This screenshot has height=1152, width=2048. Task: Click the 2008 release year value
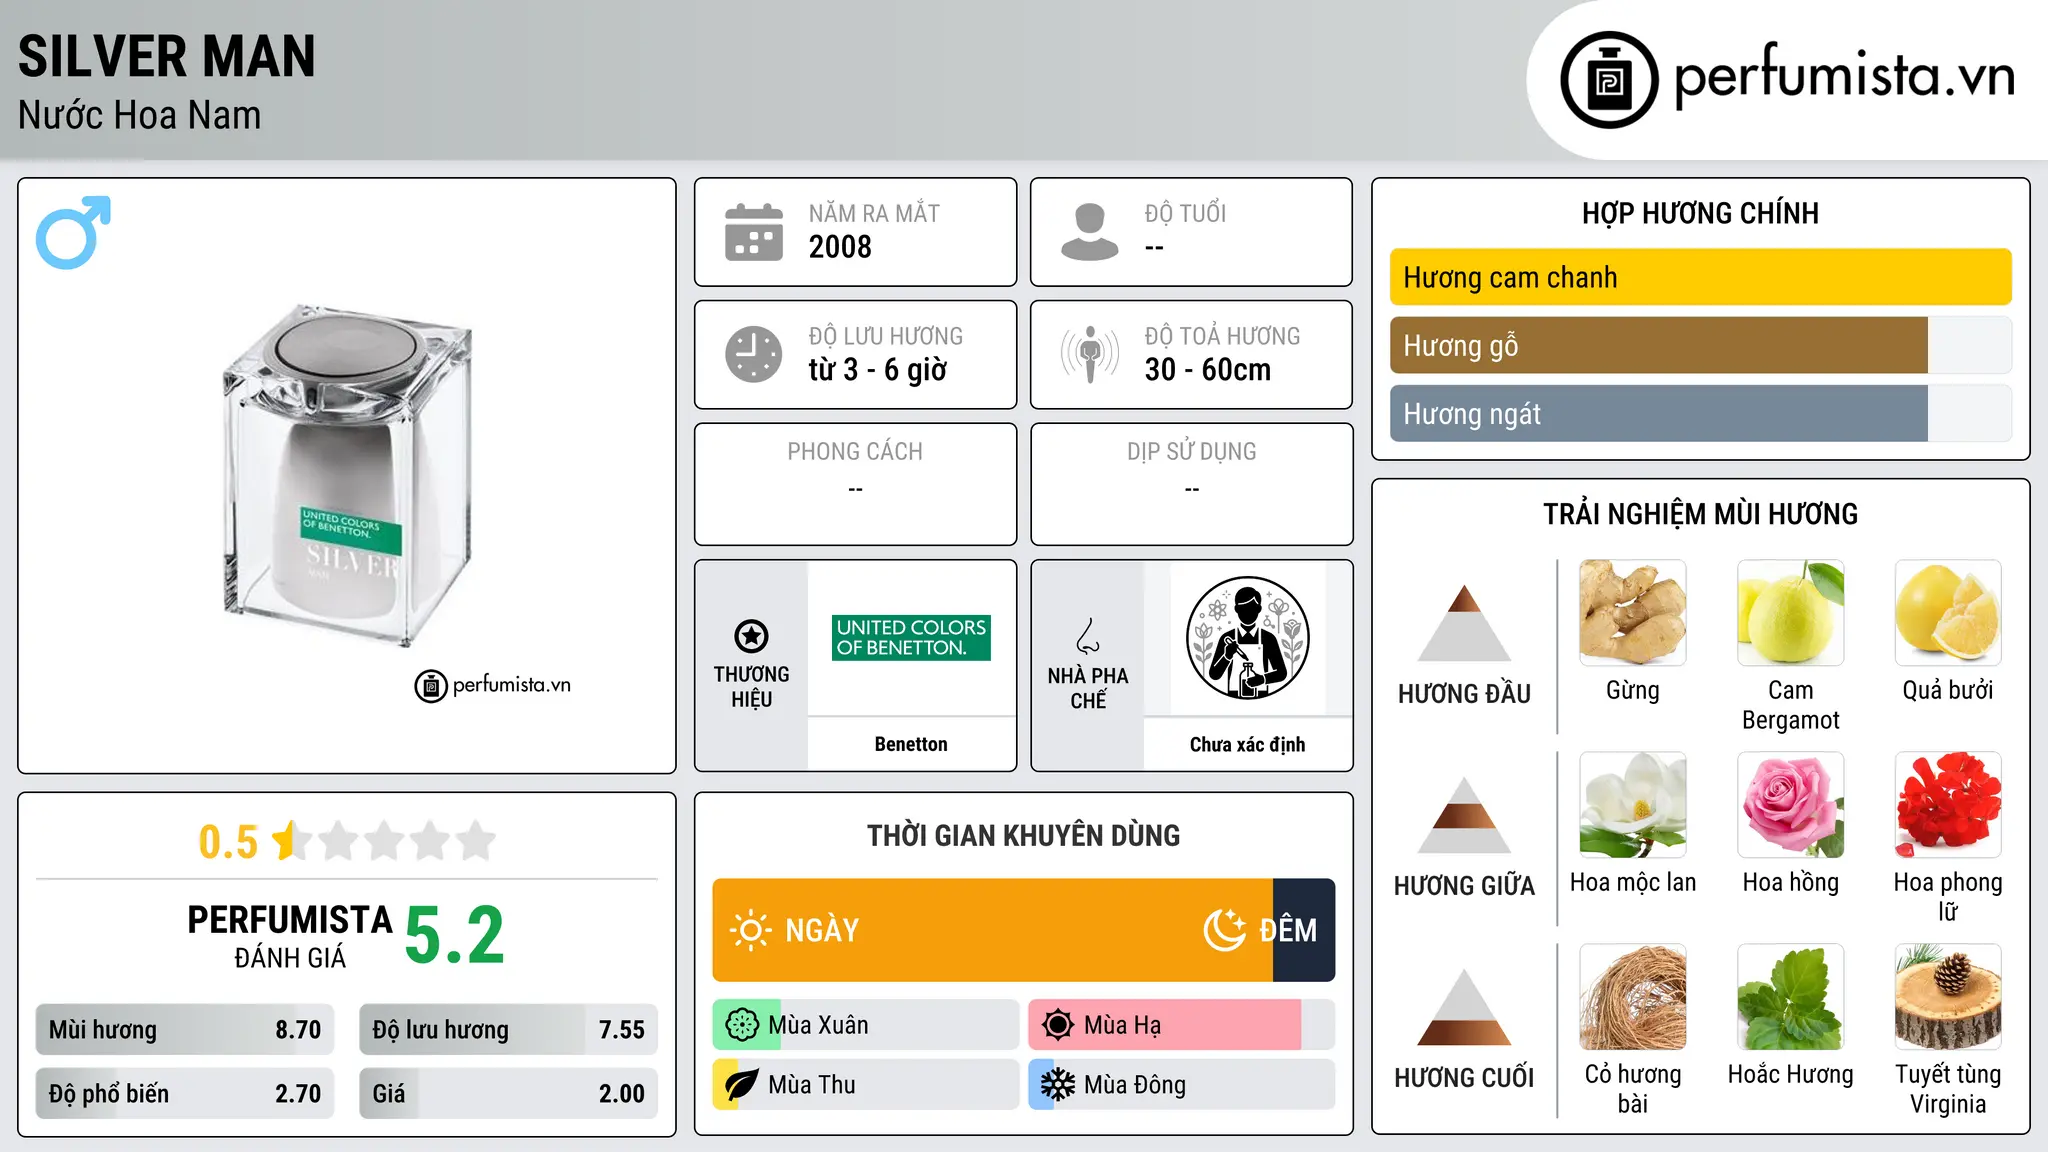(x=840, y=247)
